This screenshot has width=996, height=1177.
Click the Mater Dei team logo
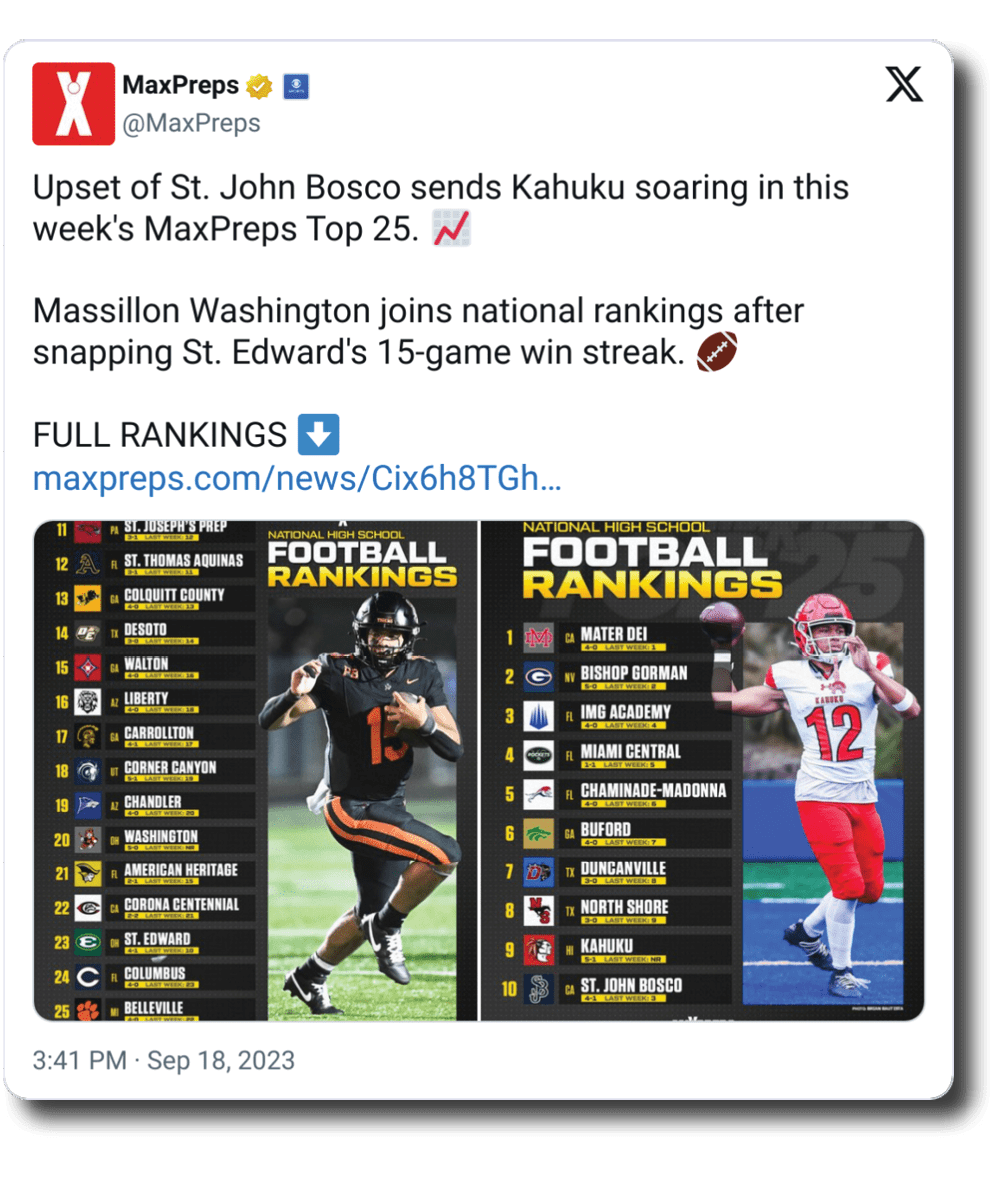coord(538,638)
